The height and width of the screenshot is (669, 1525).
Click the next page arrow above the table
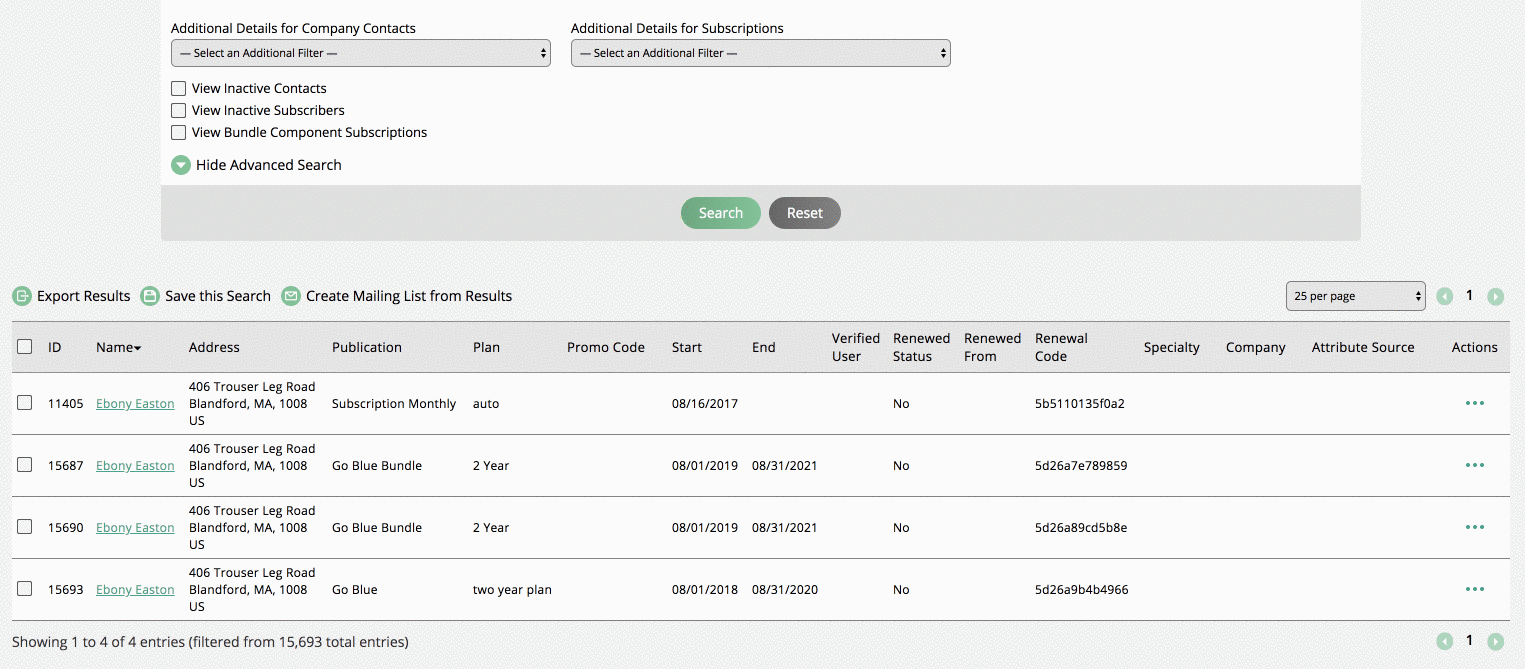[1495, 296]
